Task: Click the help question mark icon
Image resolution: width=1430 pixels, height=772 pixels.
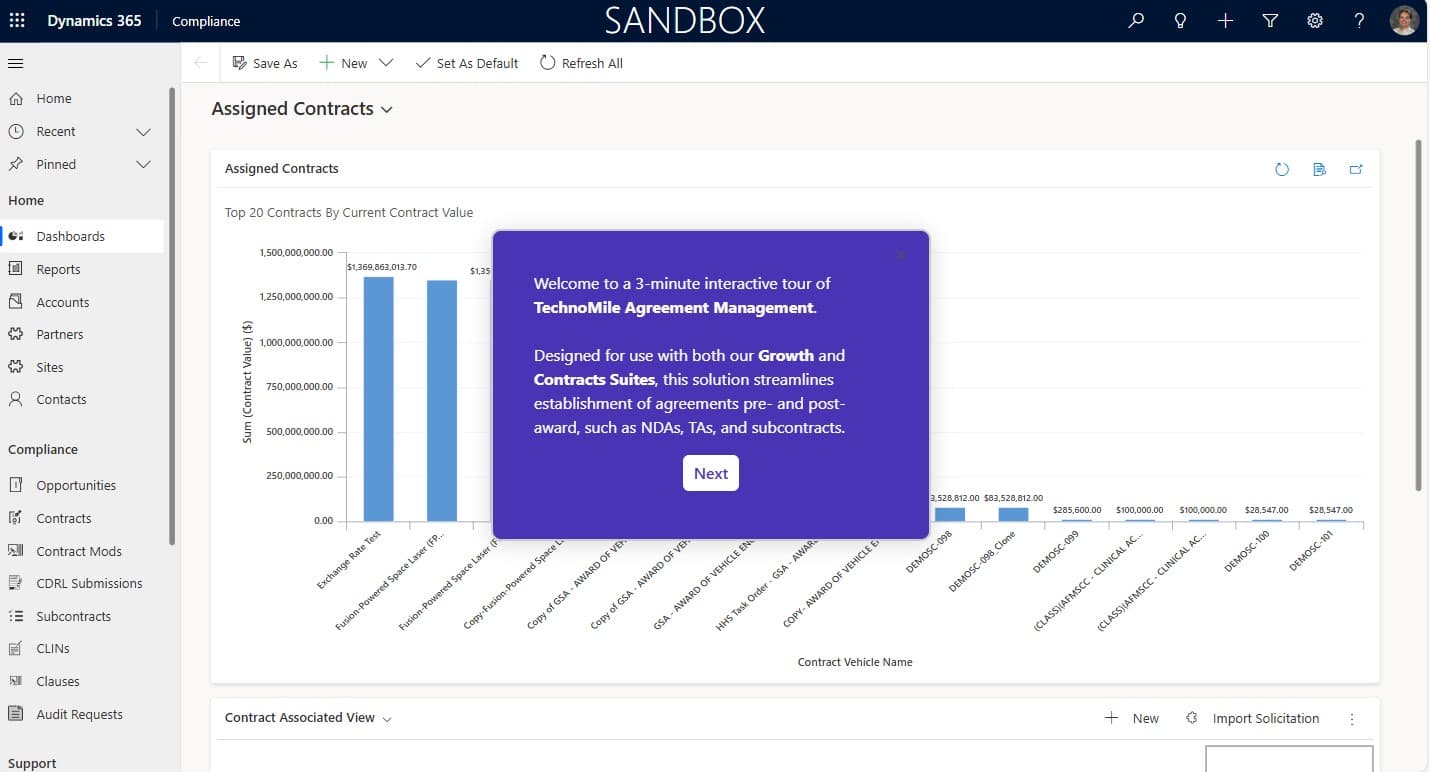Action: coord(1359,21)
